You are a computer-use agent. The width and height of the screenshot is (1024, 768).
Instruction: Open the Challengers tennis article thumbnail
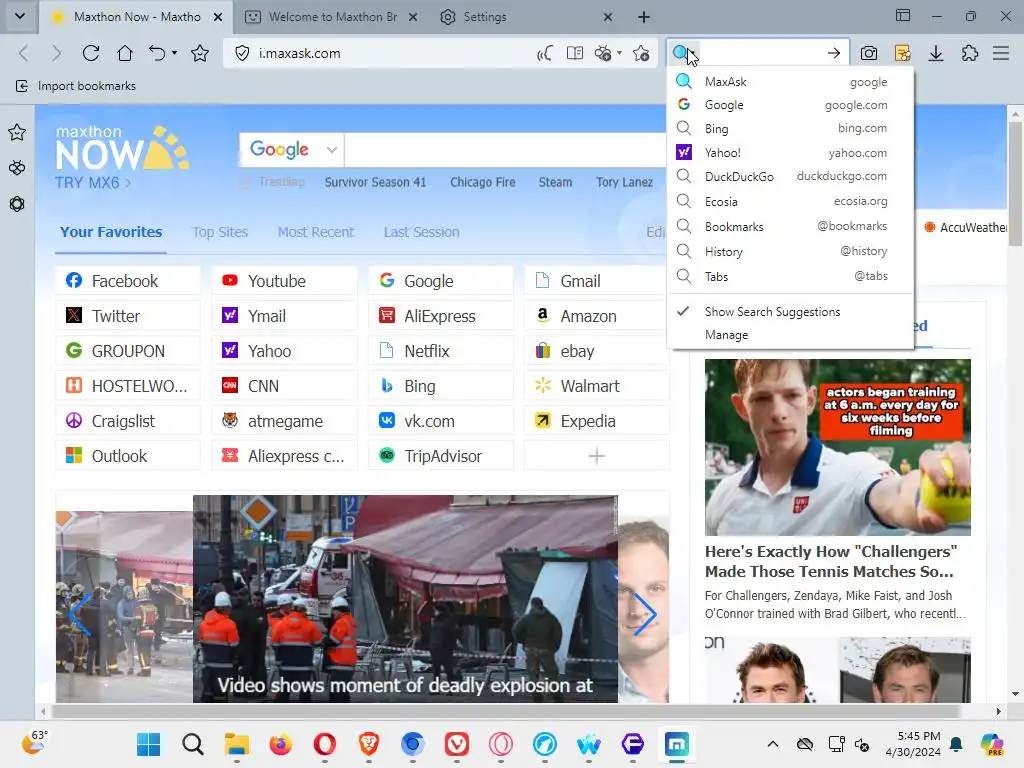[x=838, y=447]
